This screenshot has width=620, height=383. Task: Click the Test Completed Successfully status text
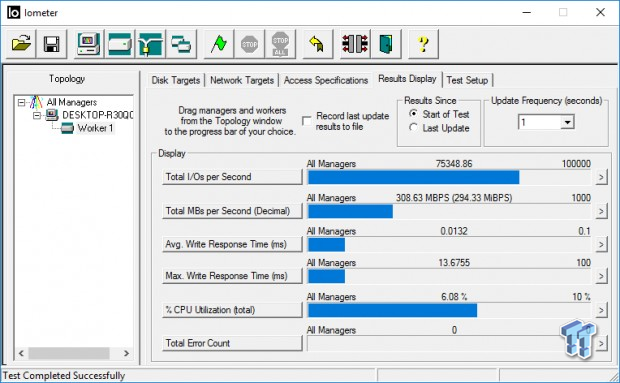tap(64, 375)
